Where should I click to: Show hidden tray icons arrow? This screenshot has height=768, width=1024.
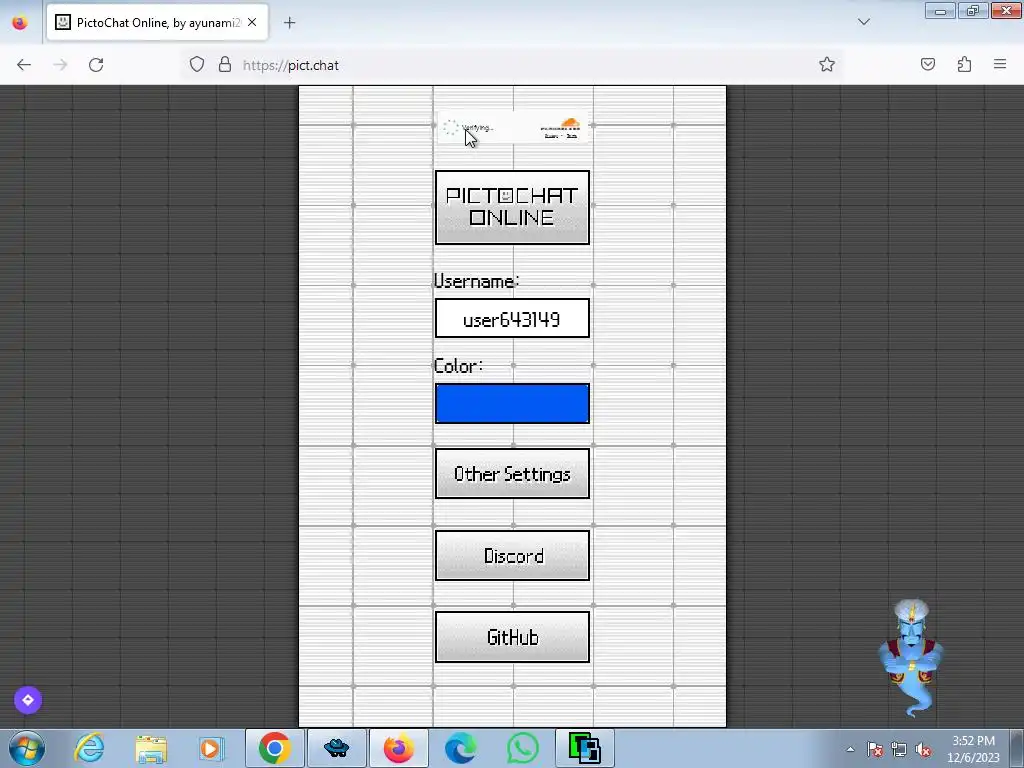click(x=850, y=749)
